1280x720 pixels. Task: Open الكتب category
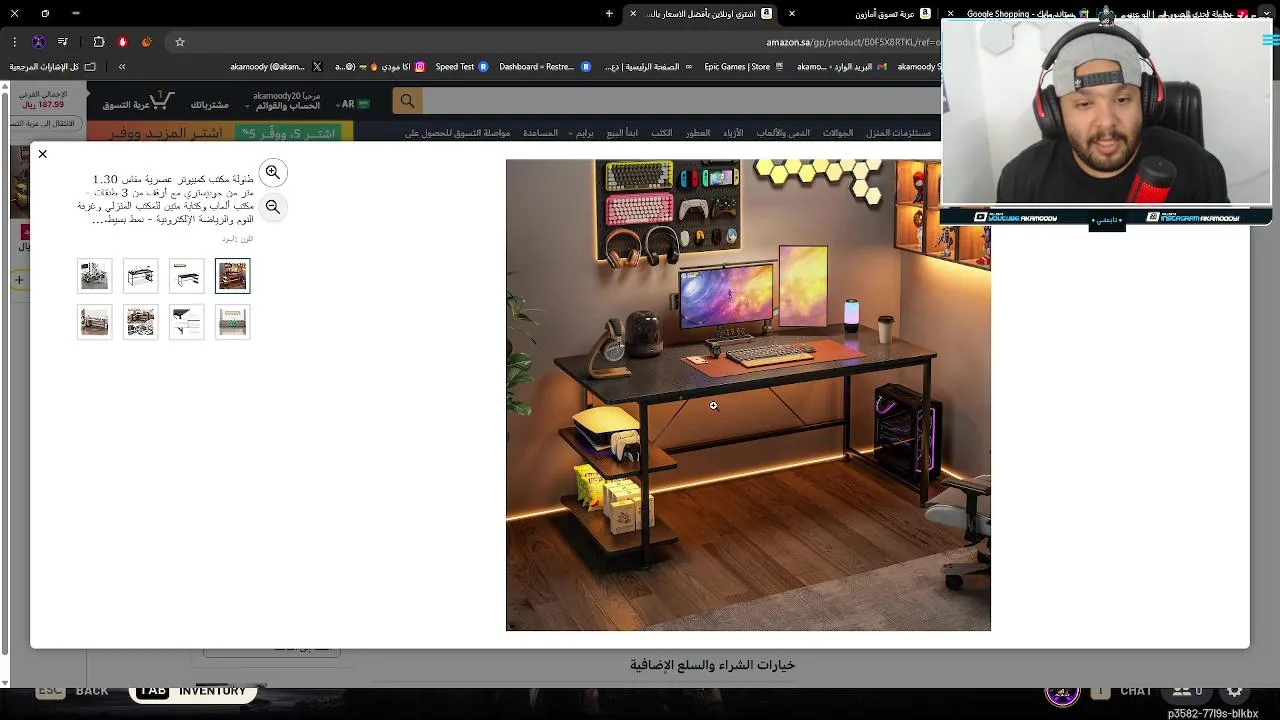pos(662,133)
